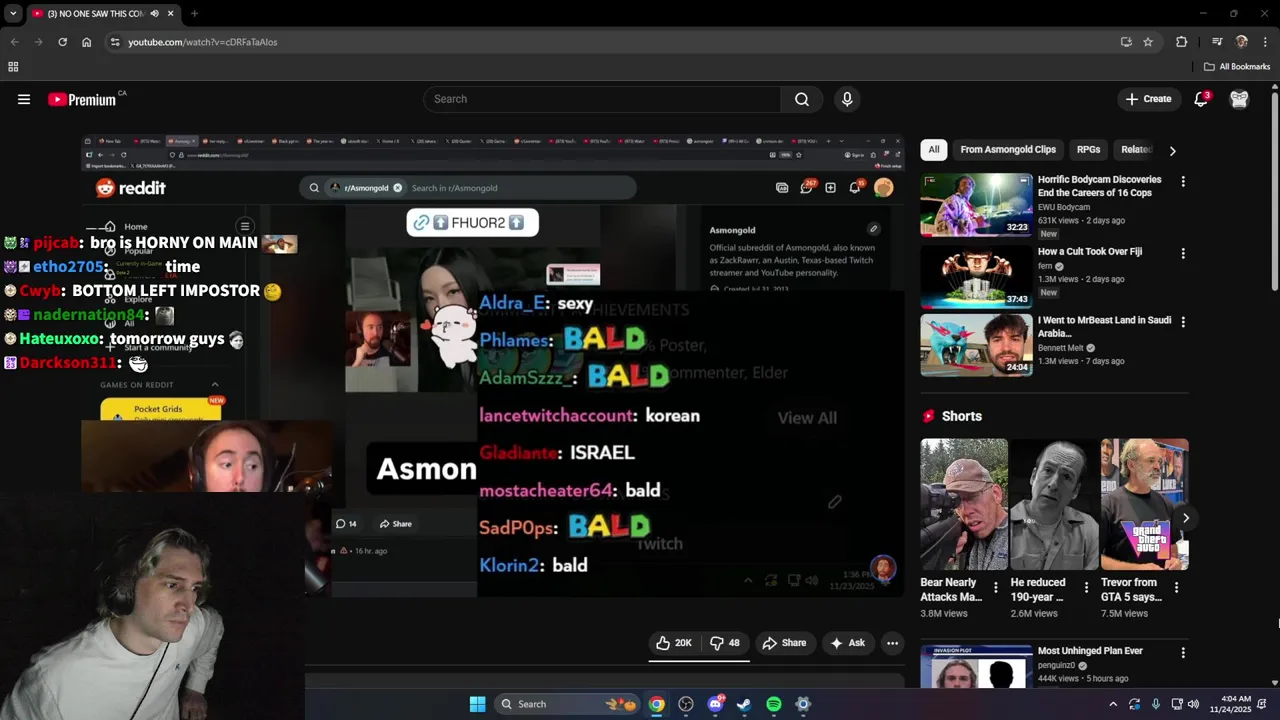Open options for How a Cult Took Over Fiji

click(x=1183, y=254)
